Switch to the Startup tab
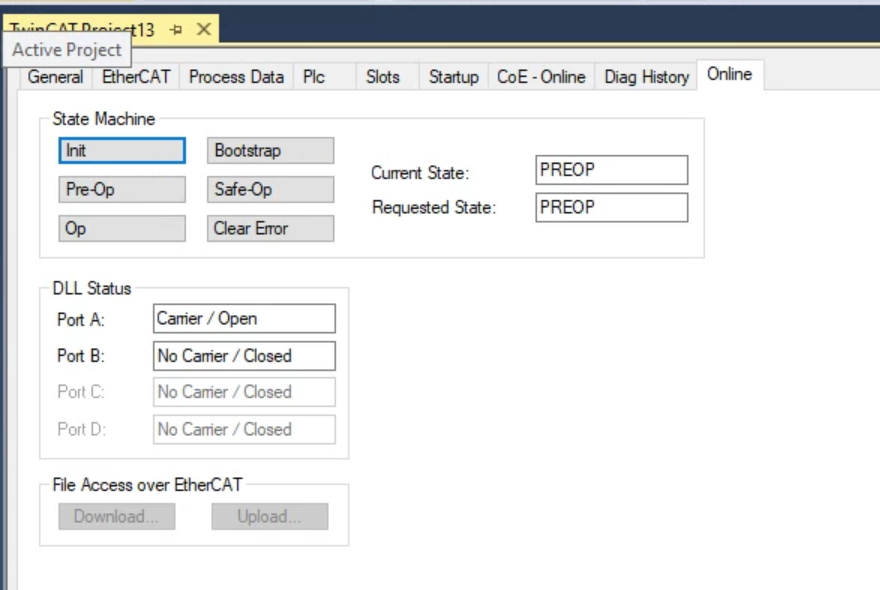This screenshot has width=880, height=590. tap(453, 77)
